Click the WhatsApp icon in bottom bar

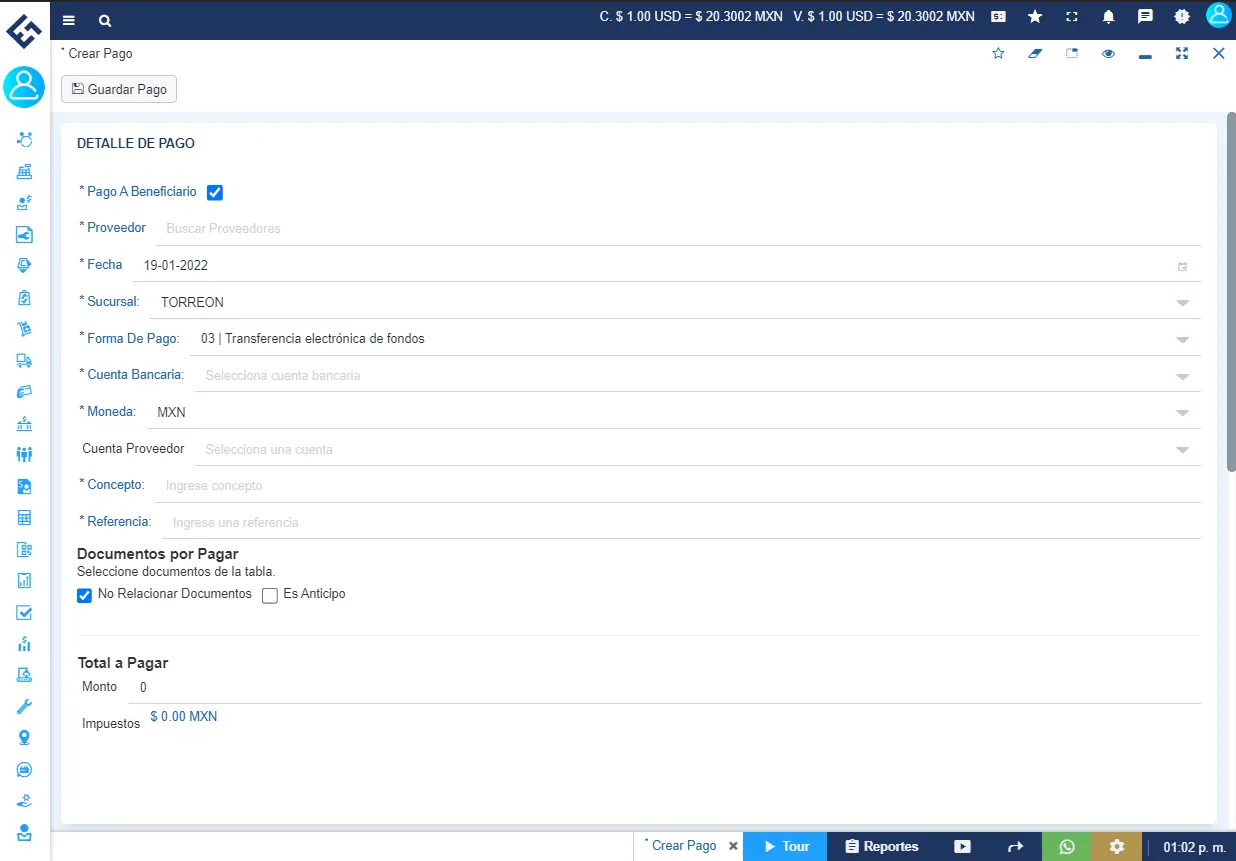(x=1067, y=846)
